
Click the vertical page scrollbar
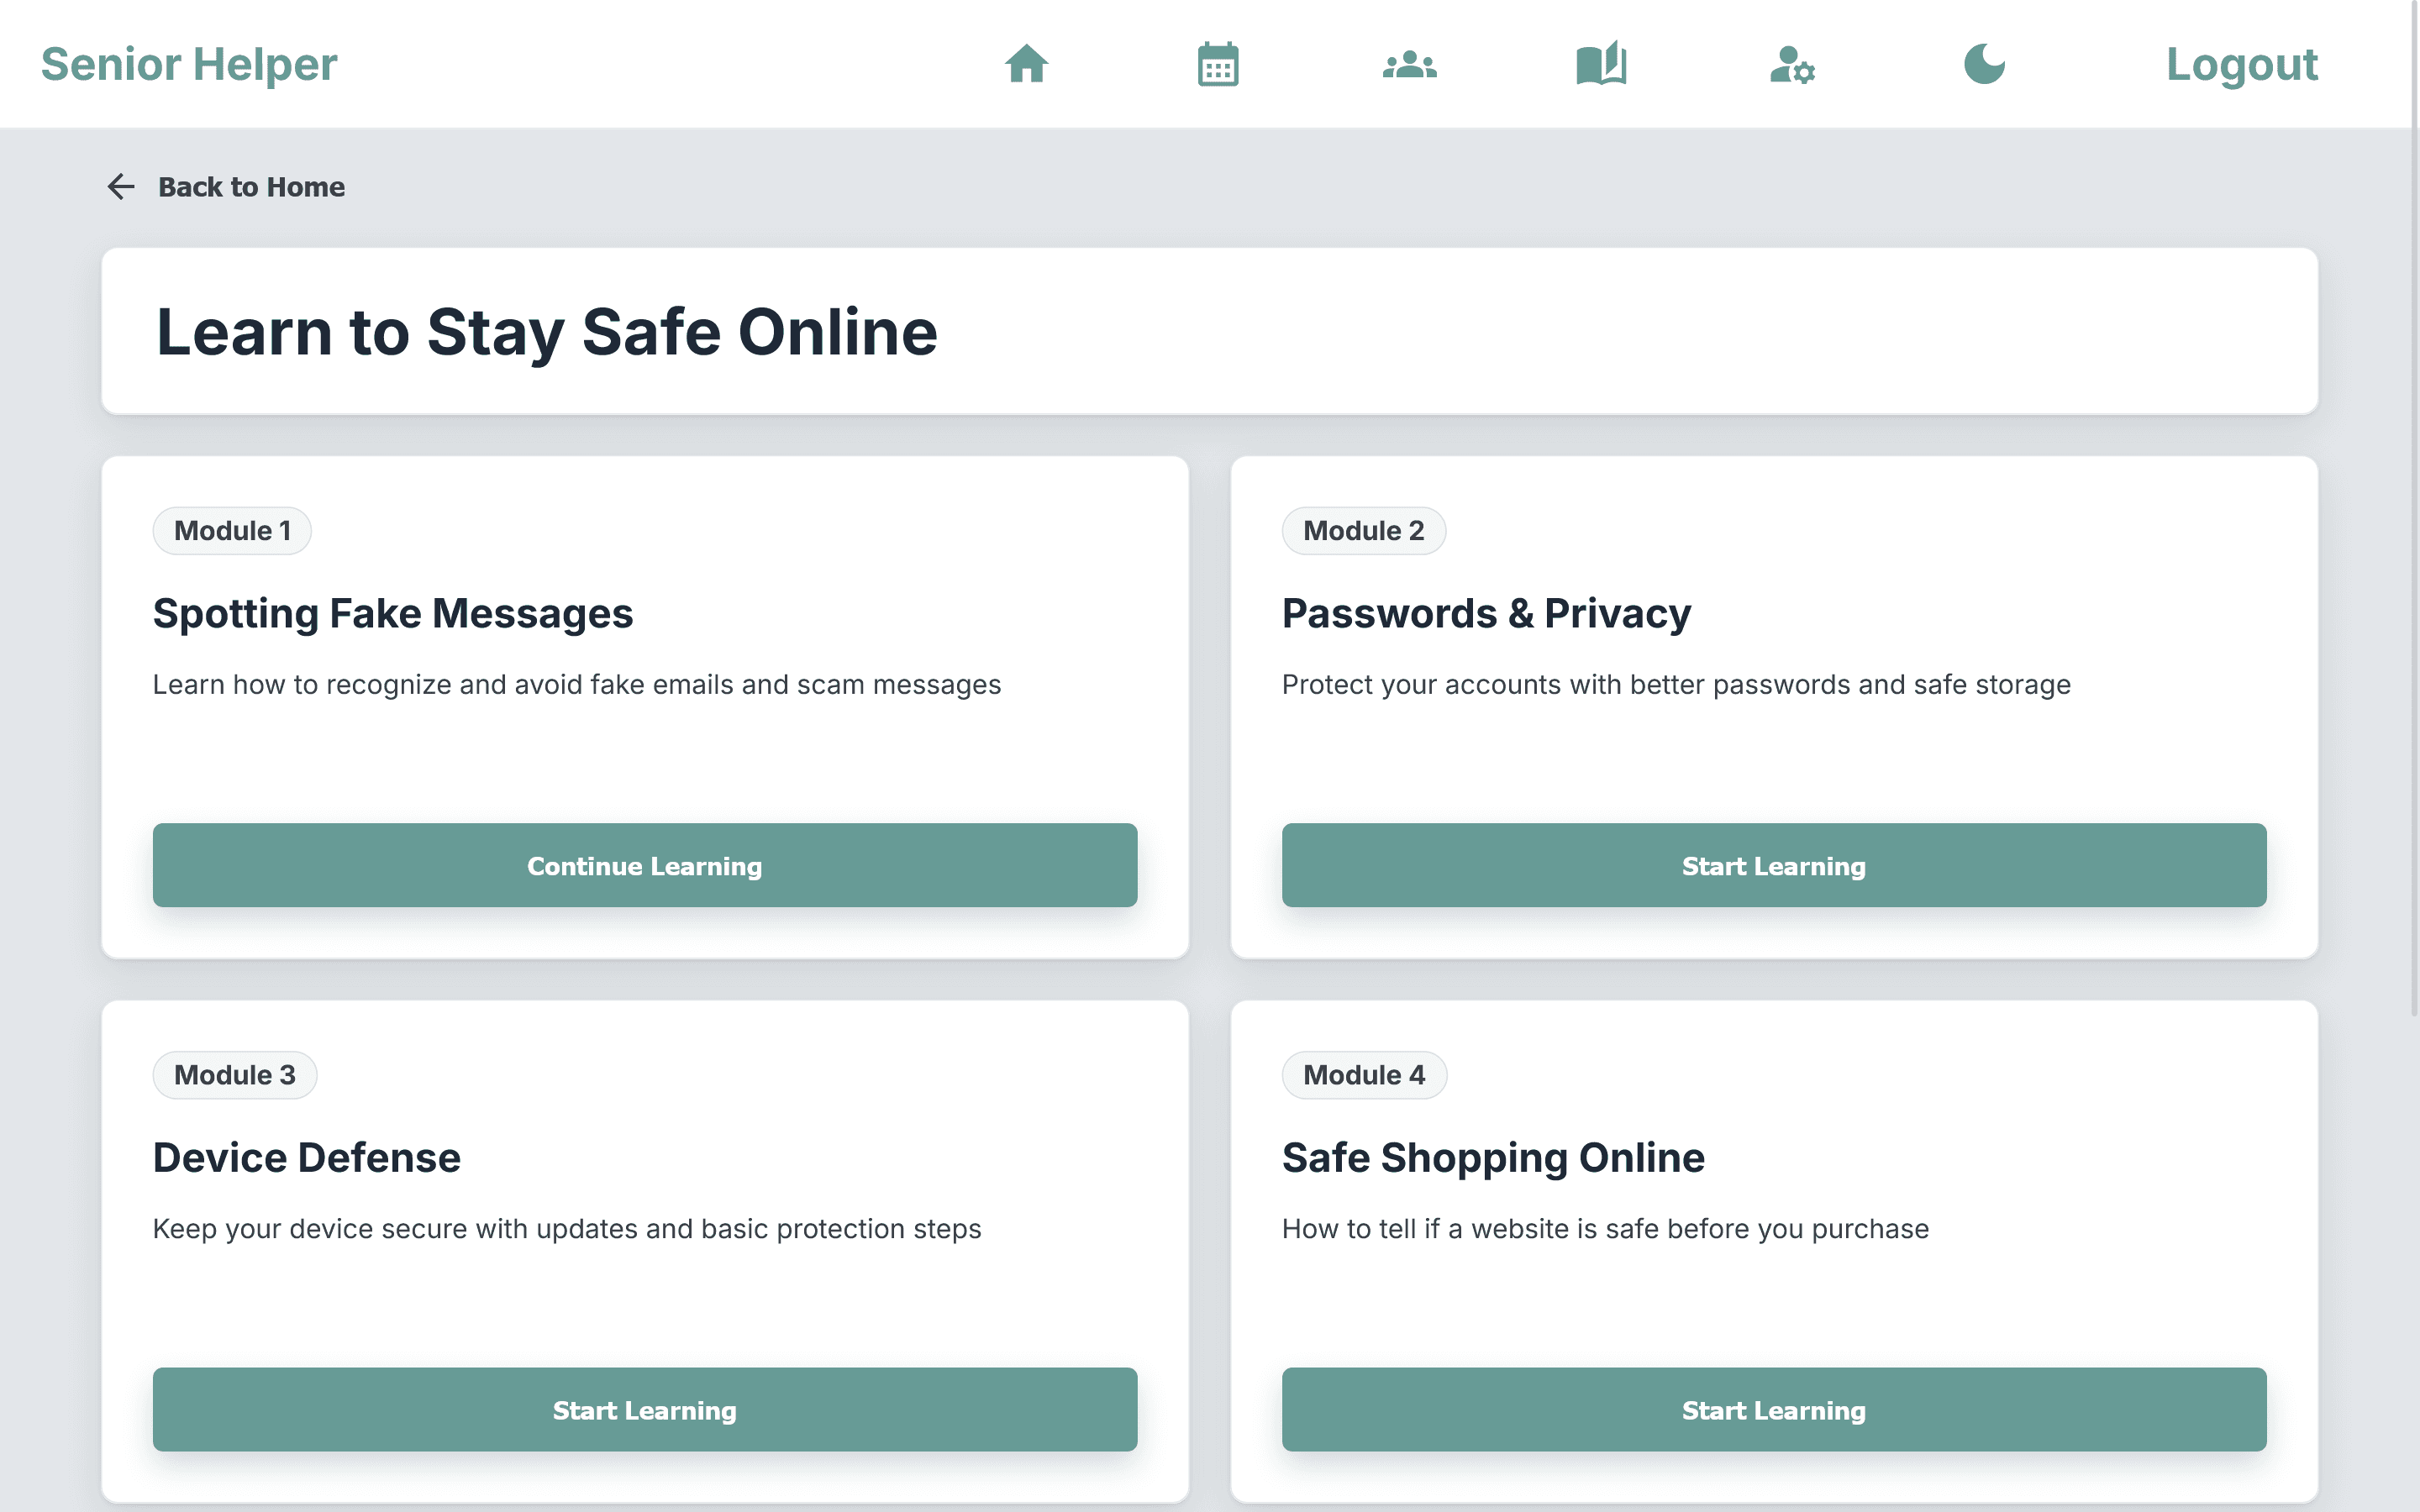pyautogui.click(x=2414, y=510)
